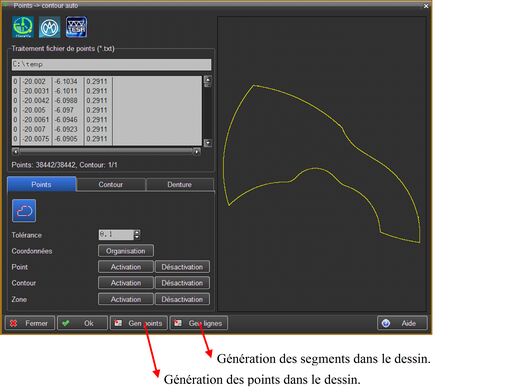The height and width of the screenshot is (392, 519).
Task: Click the green circular icon at top left
Action: (23, 27)
